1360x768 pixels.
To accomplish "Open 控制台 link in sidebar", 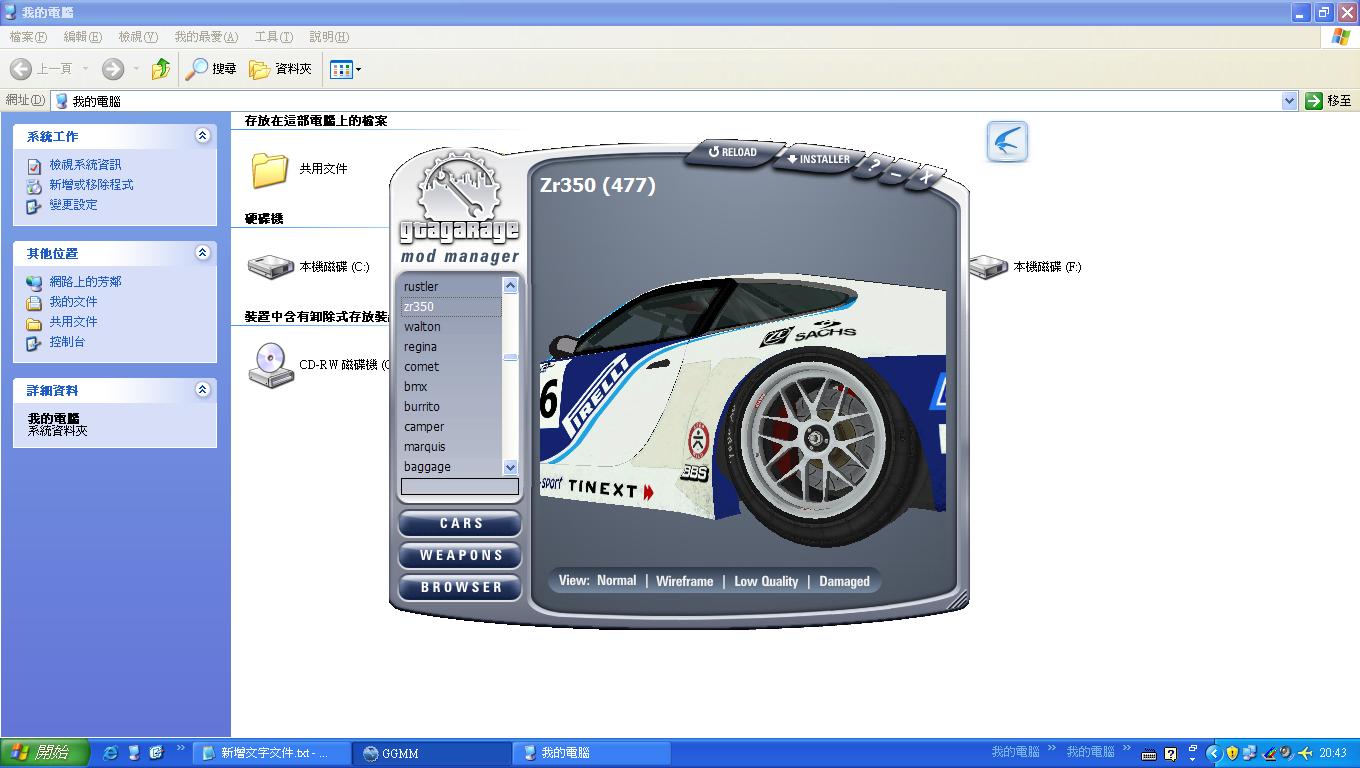I will (x=67, y=342).
